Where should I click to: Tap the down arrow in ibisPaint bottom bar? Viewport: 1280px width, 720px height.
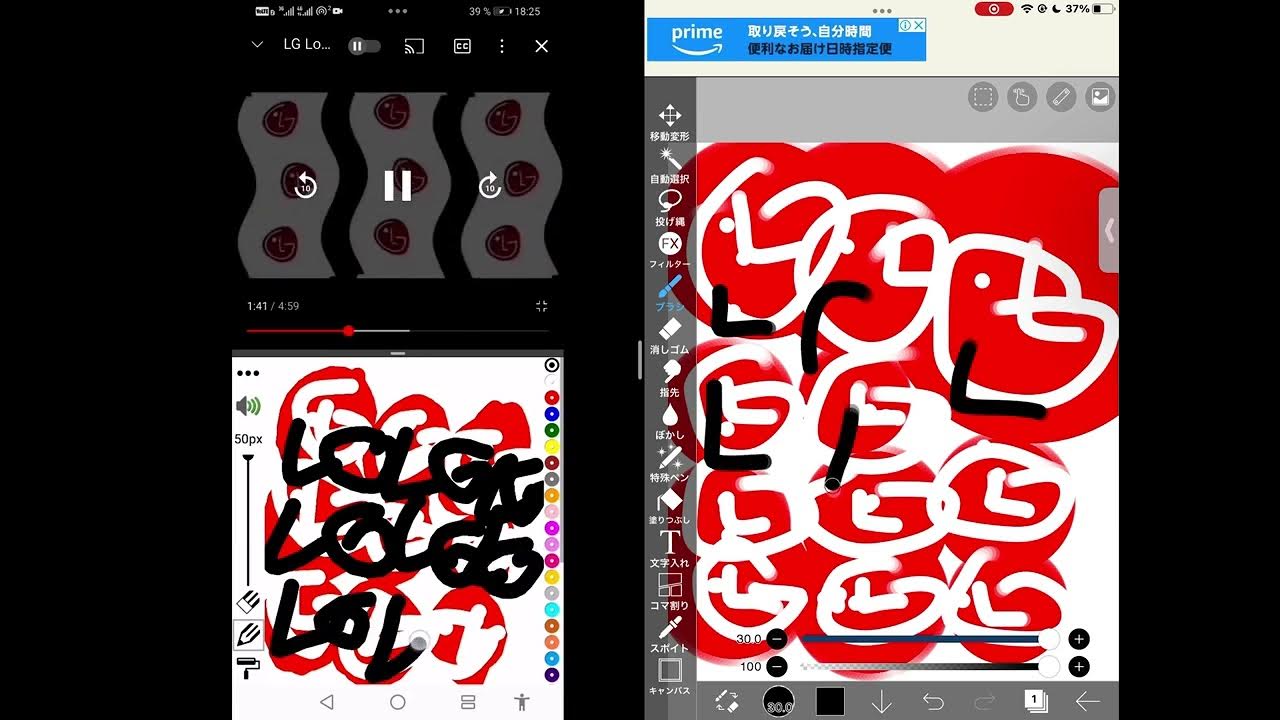pos(881,702)
